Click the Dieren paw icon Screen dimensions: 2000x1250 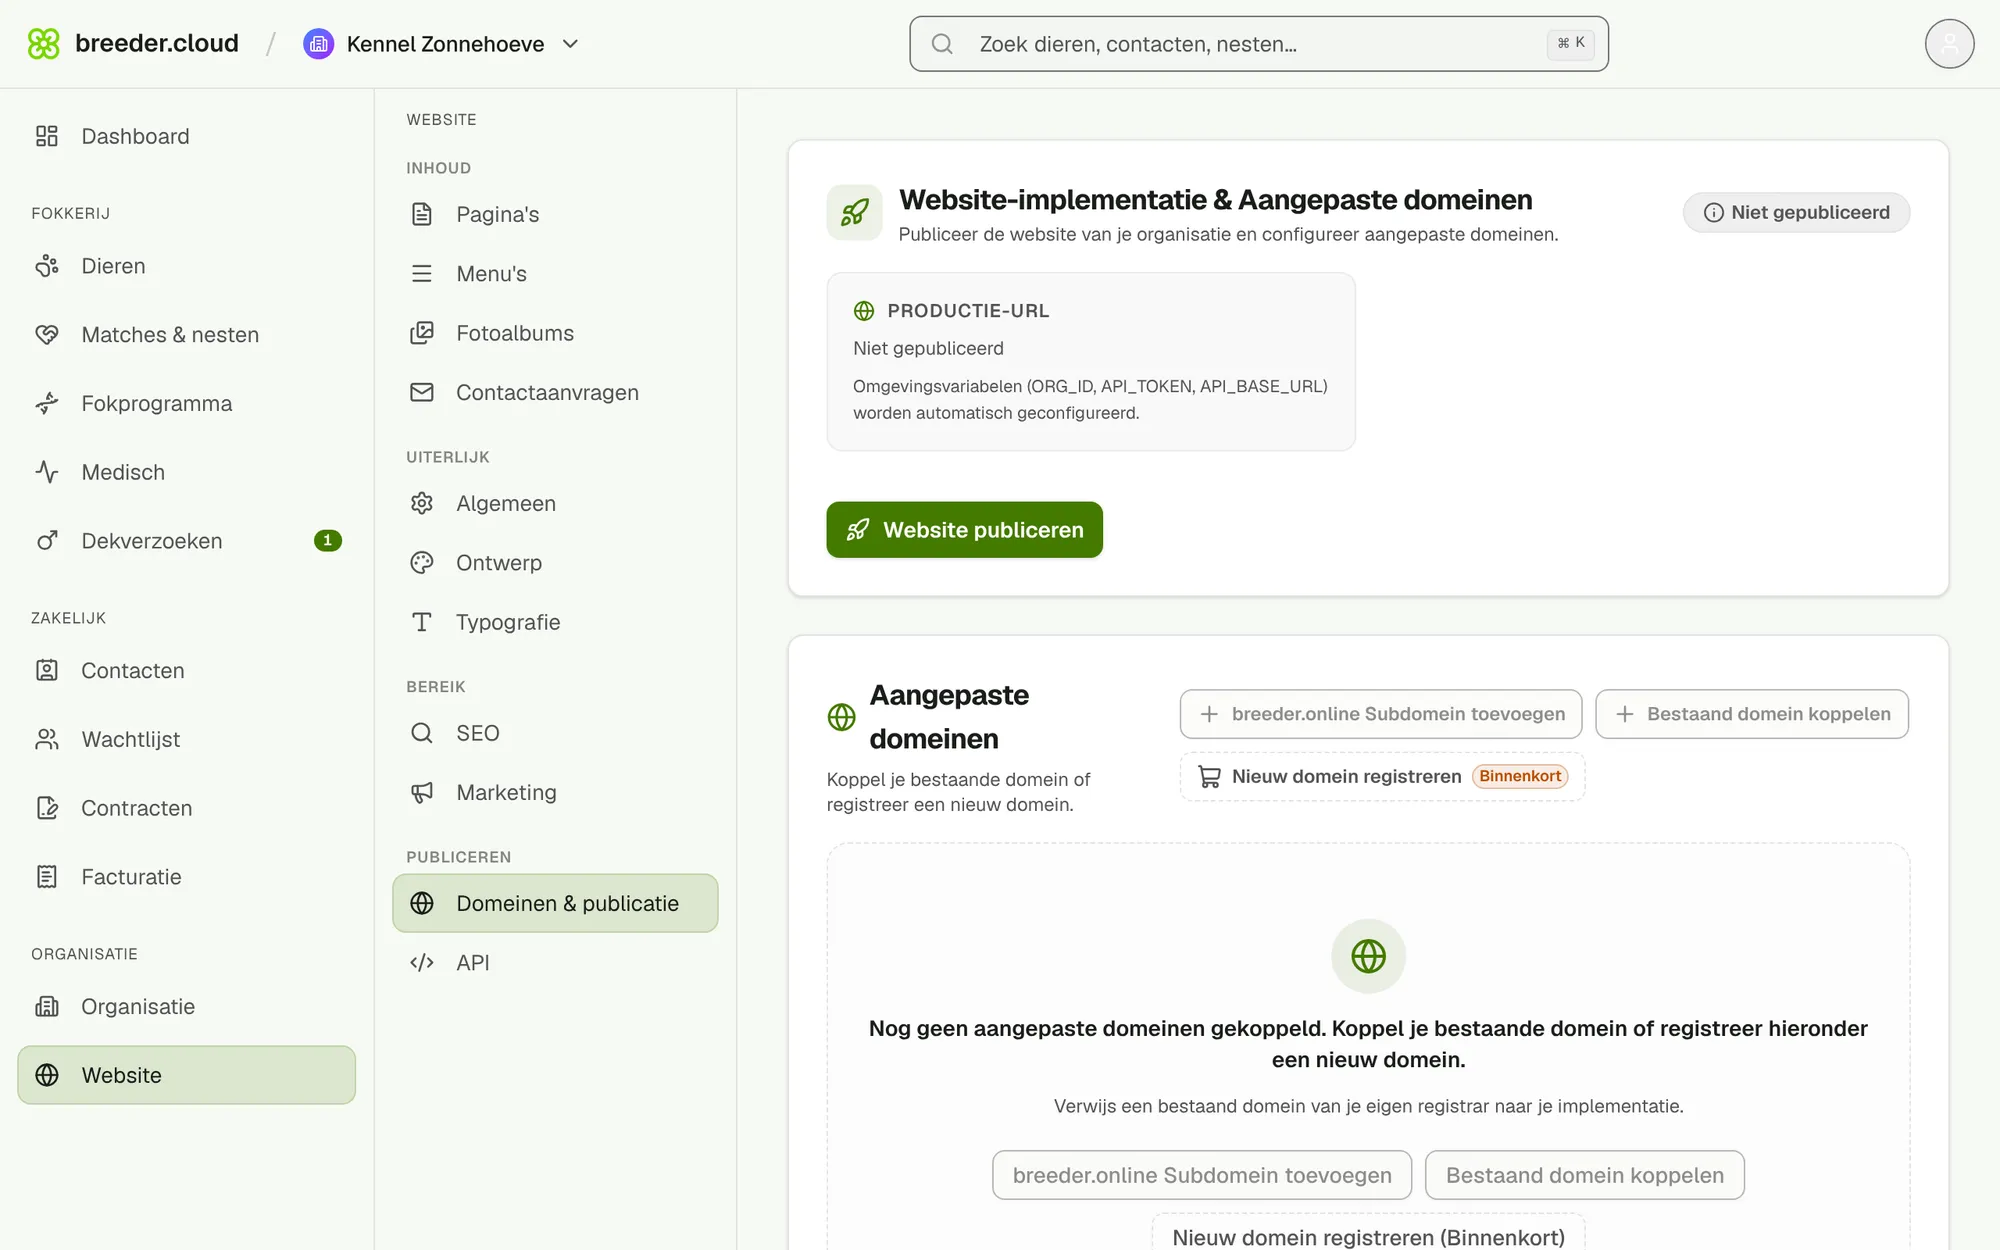tap(47, 266)
